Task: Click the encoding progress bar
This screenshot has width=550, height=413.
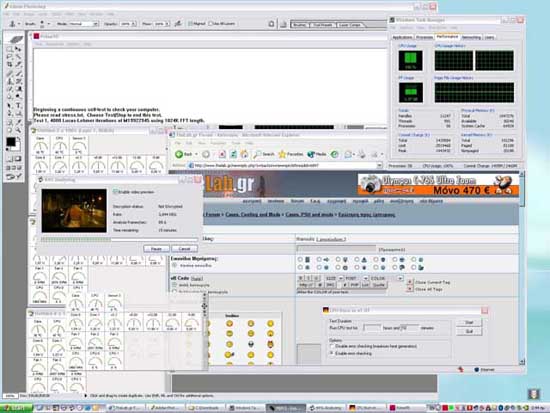Action: pyautogui.click(x=119, y=240)
